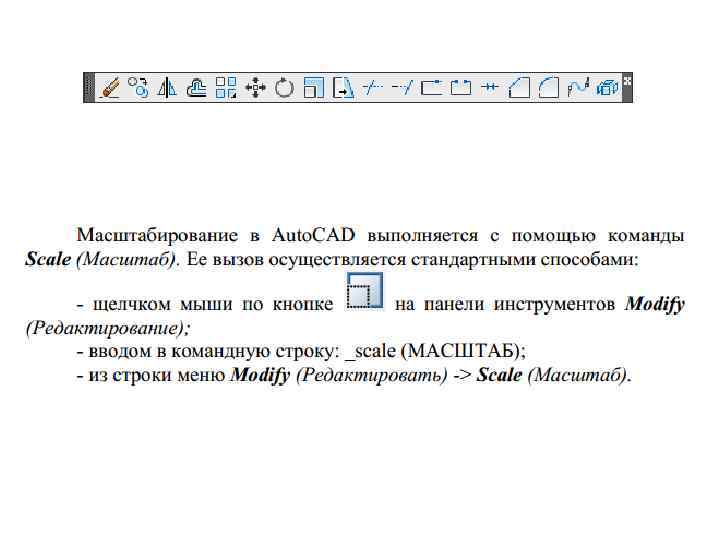Click 'Modify' in the 'из строки меню' line
The height and width of the screenshot is (540, 720).
(260, 376)
